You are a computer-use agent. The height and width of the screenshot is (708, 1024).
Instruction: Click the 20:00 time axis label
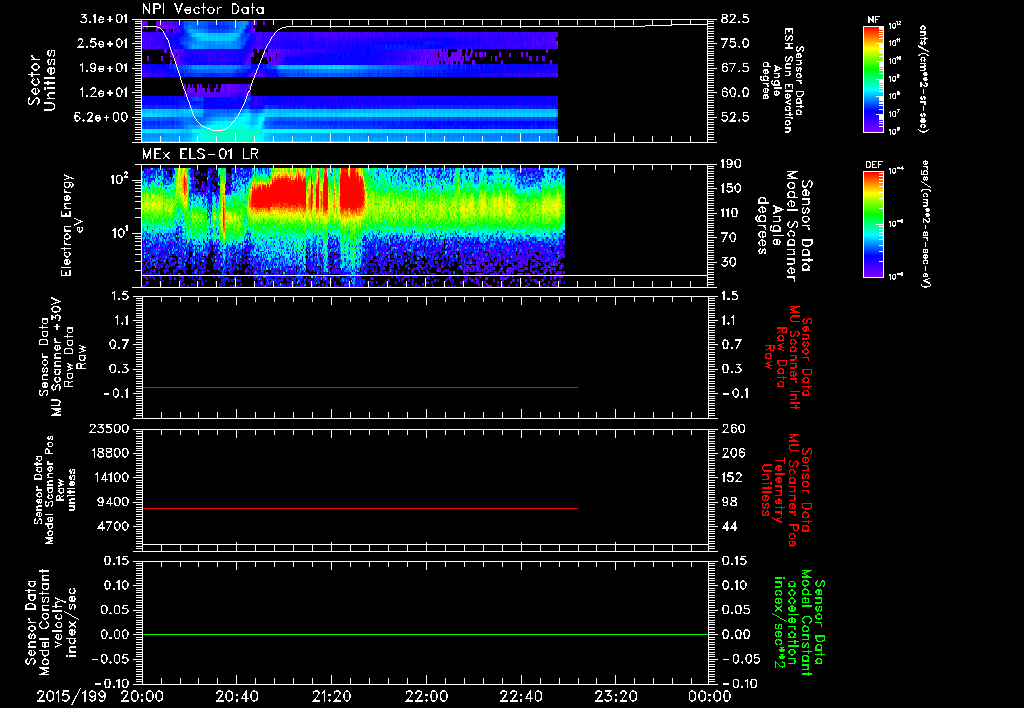142,697
